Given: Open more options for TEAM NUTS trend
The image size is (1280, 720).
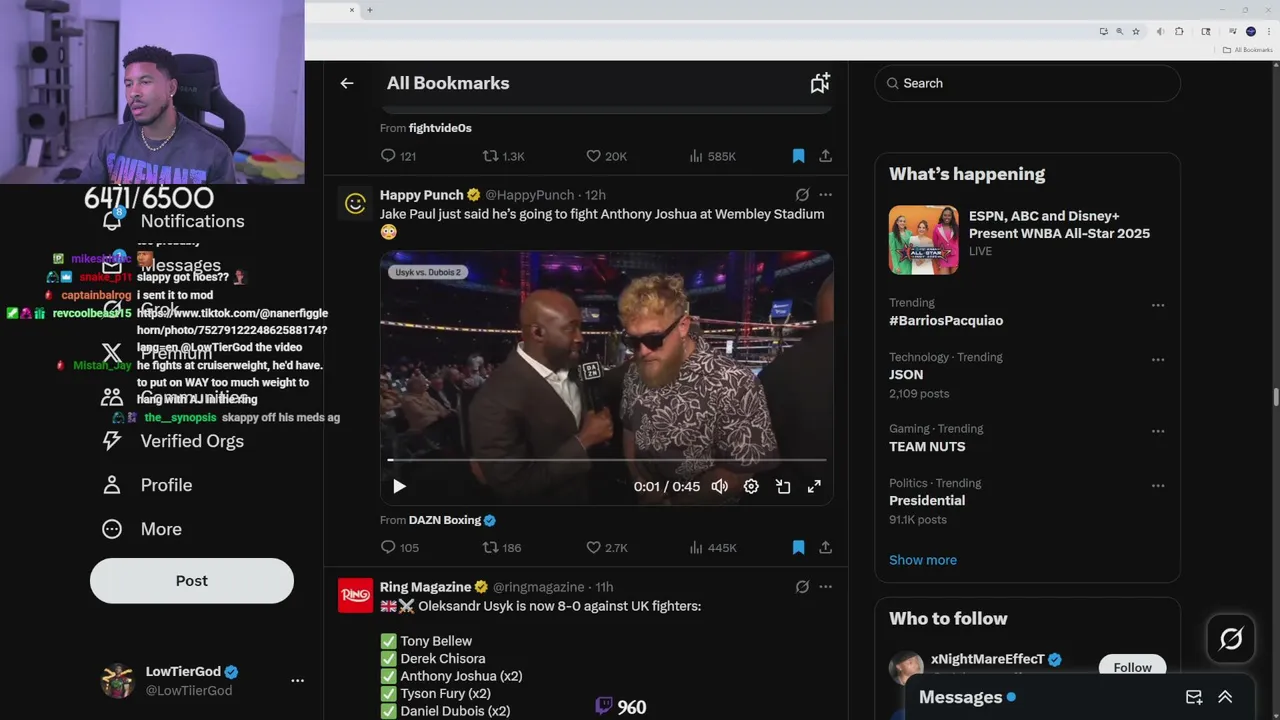Looking at the screenshot, I should [x=1158, y=431].
